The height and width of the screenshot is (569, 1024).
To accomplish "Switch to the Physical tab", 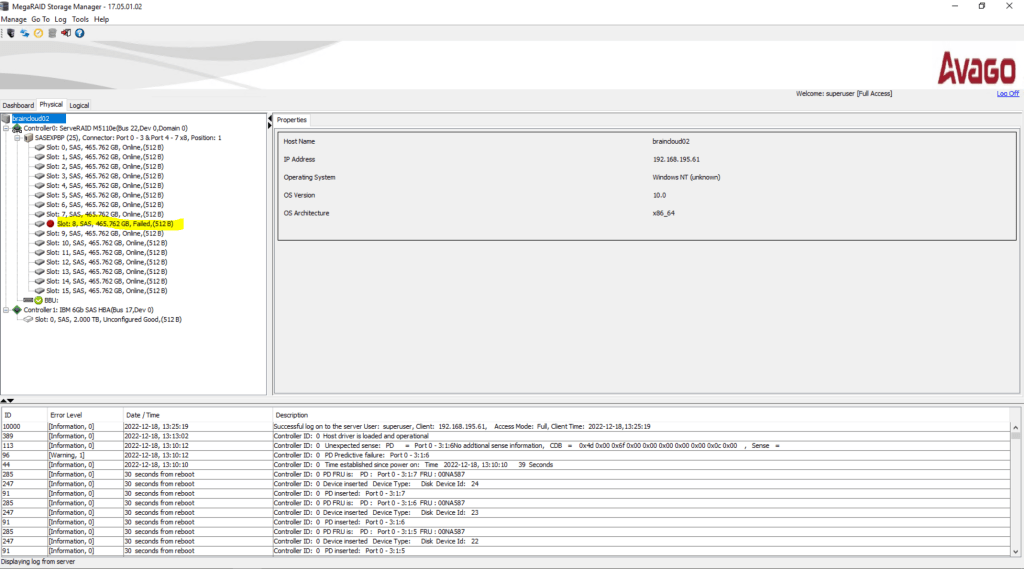I will [51, 105].
